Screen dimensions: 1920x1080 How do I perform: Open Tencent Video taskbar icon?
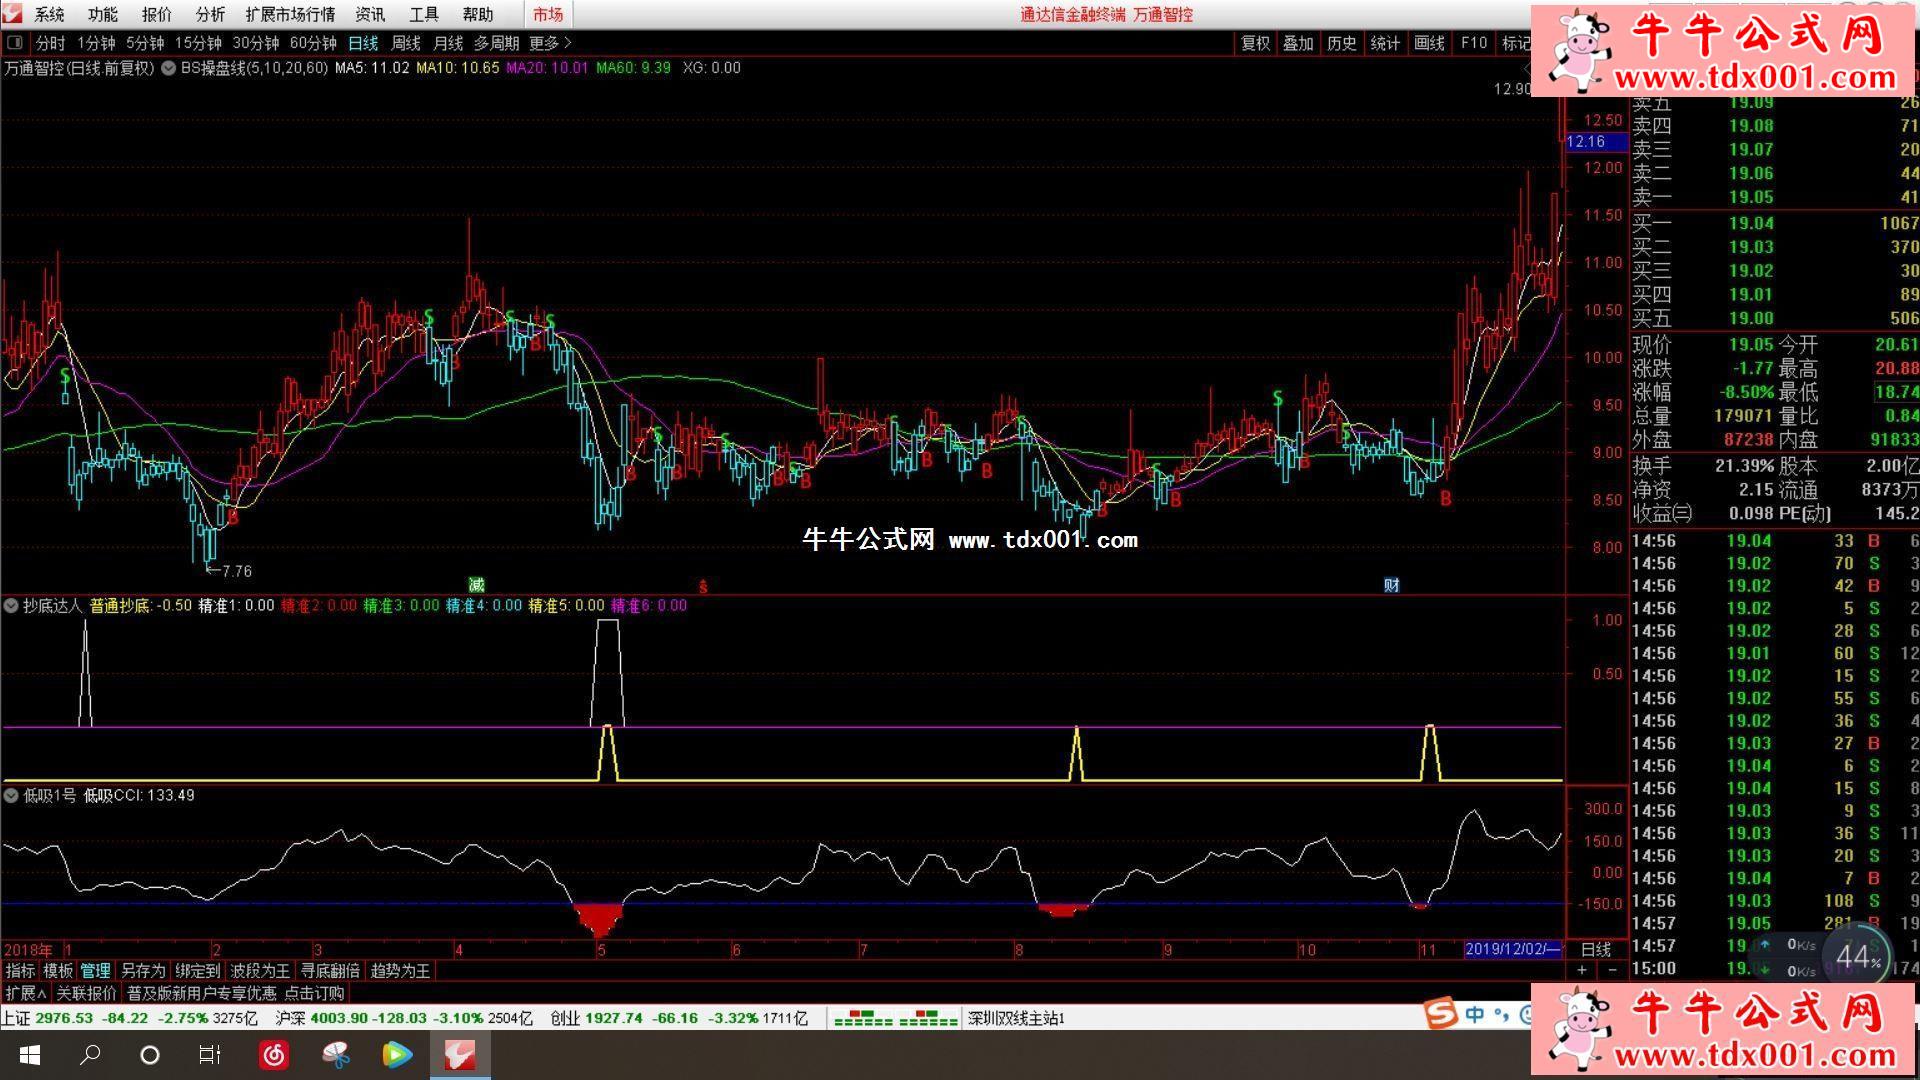[x=397, y=1055]
